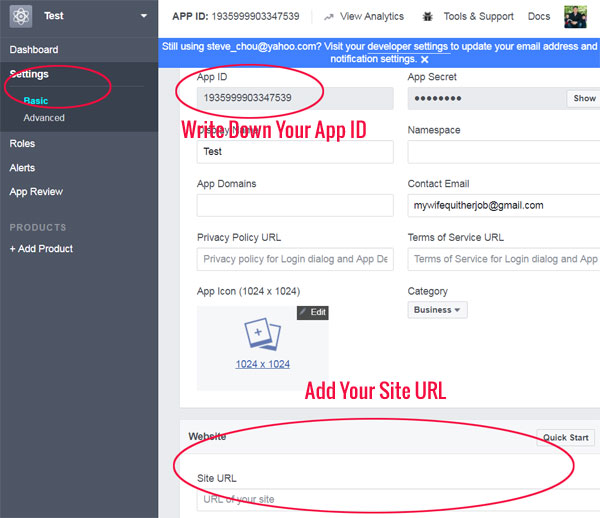This screenshot has width=600, height=518.
Task: Click Edit on the App Icon
Action: (x=313, y=313)
